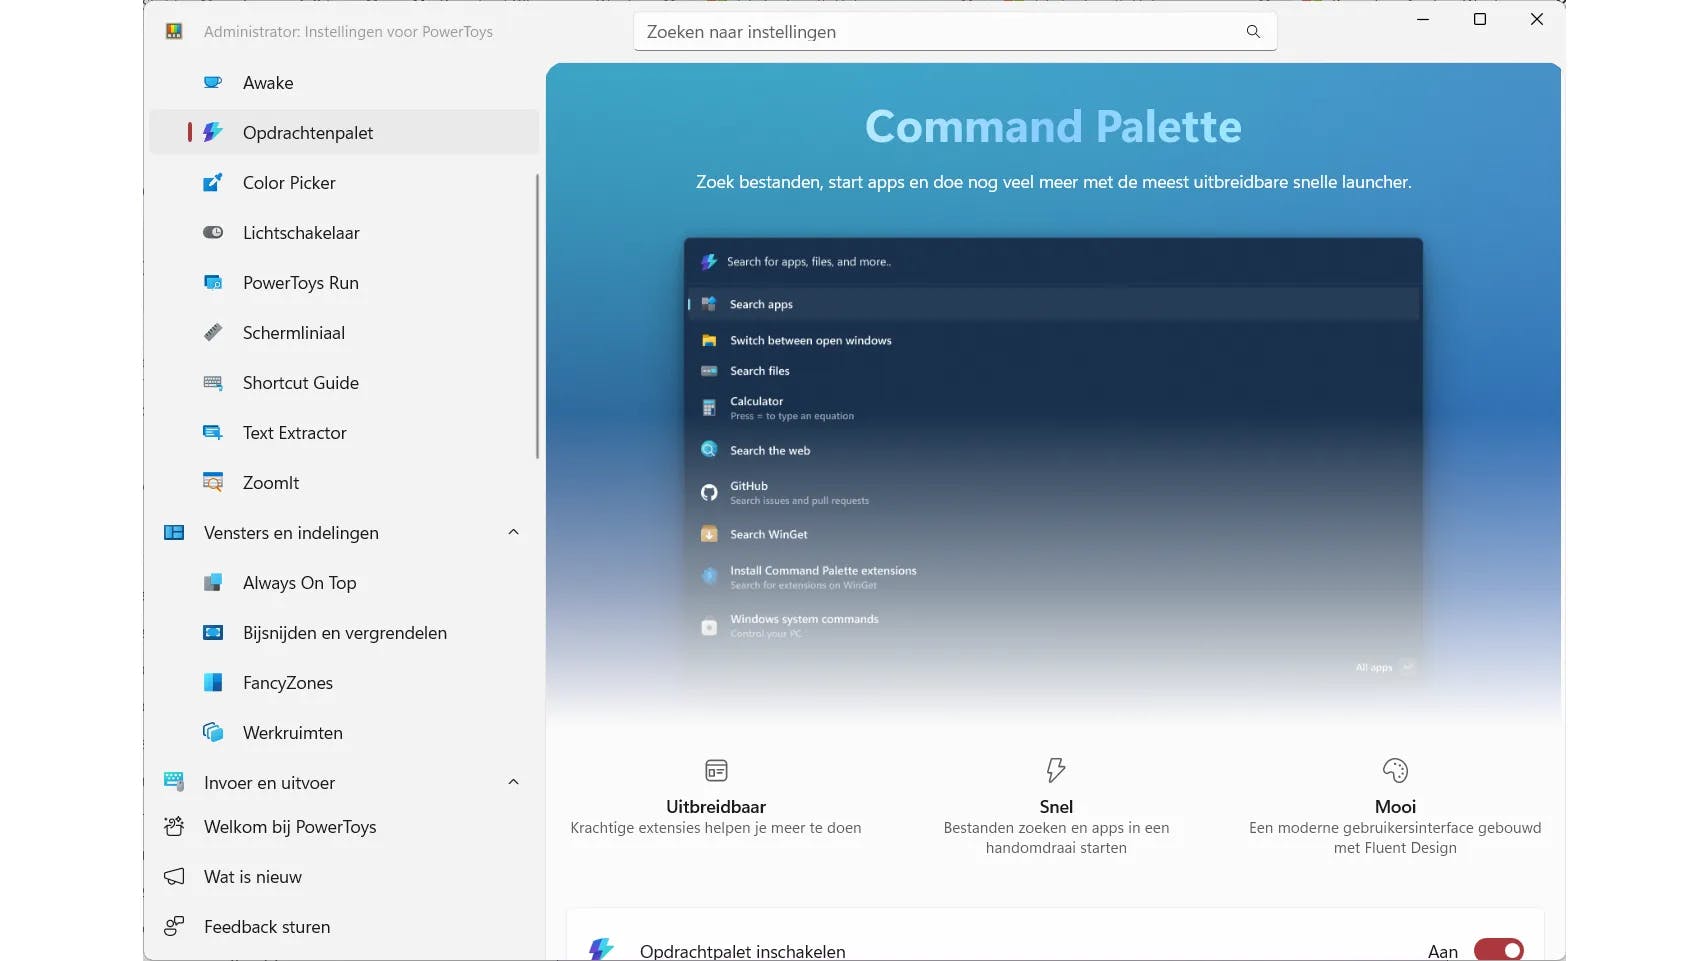
Task: Click the Mooi feature title
Action: click(1395, 807)
